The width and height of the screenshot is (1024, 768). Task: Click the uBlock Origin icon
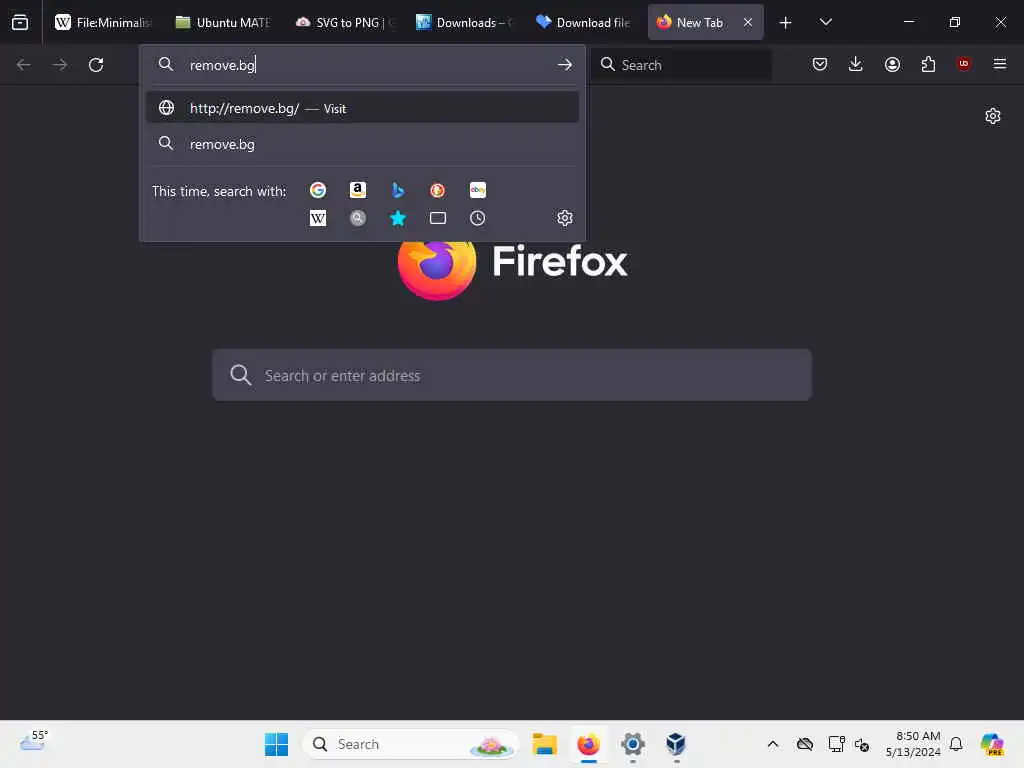click(x=964, y=64)
